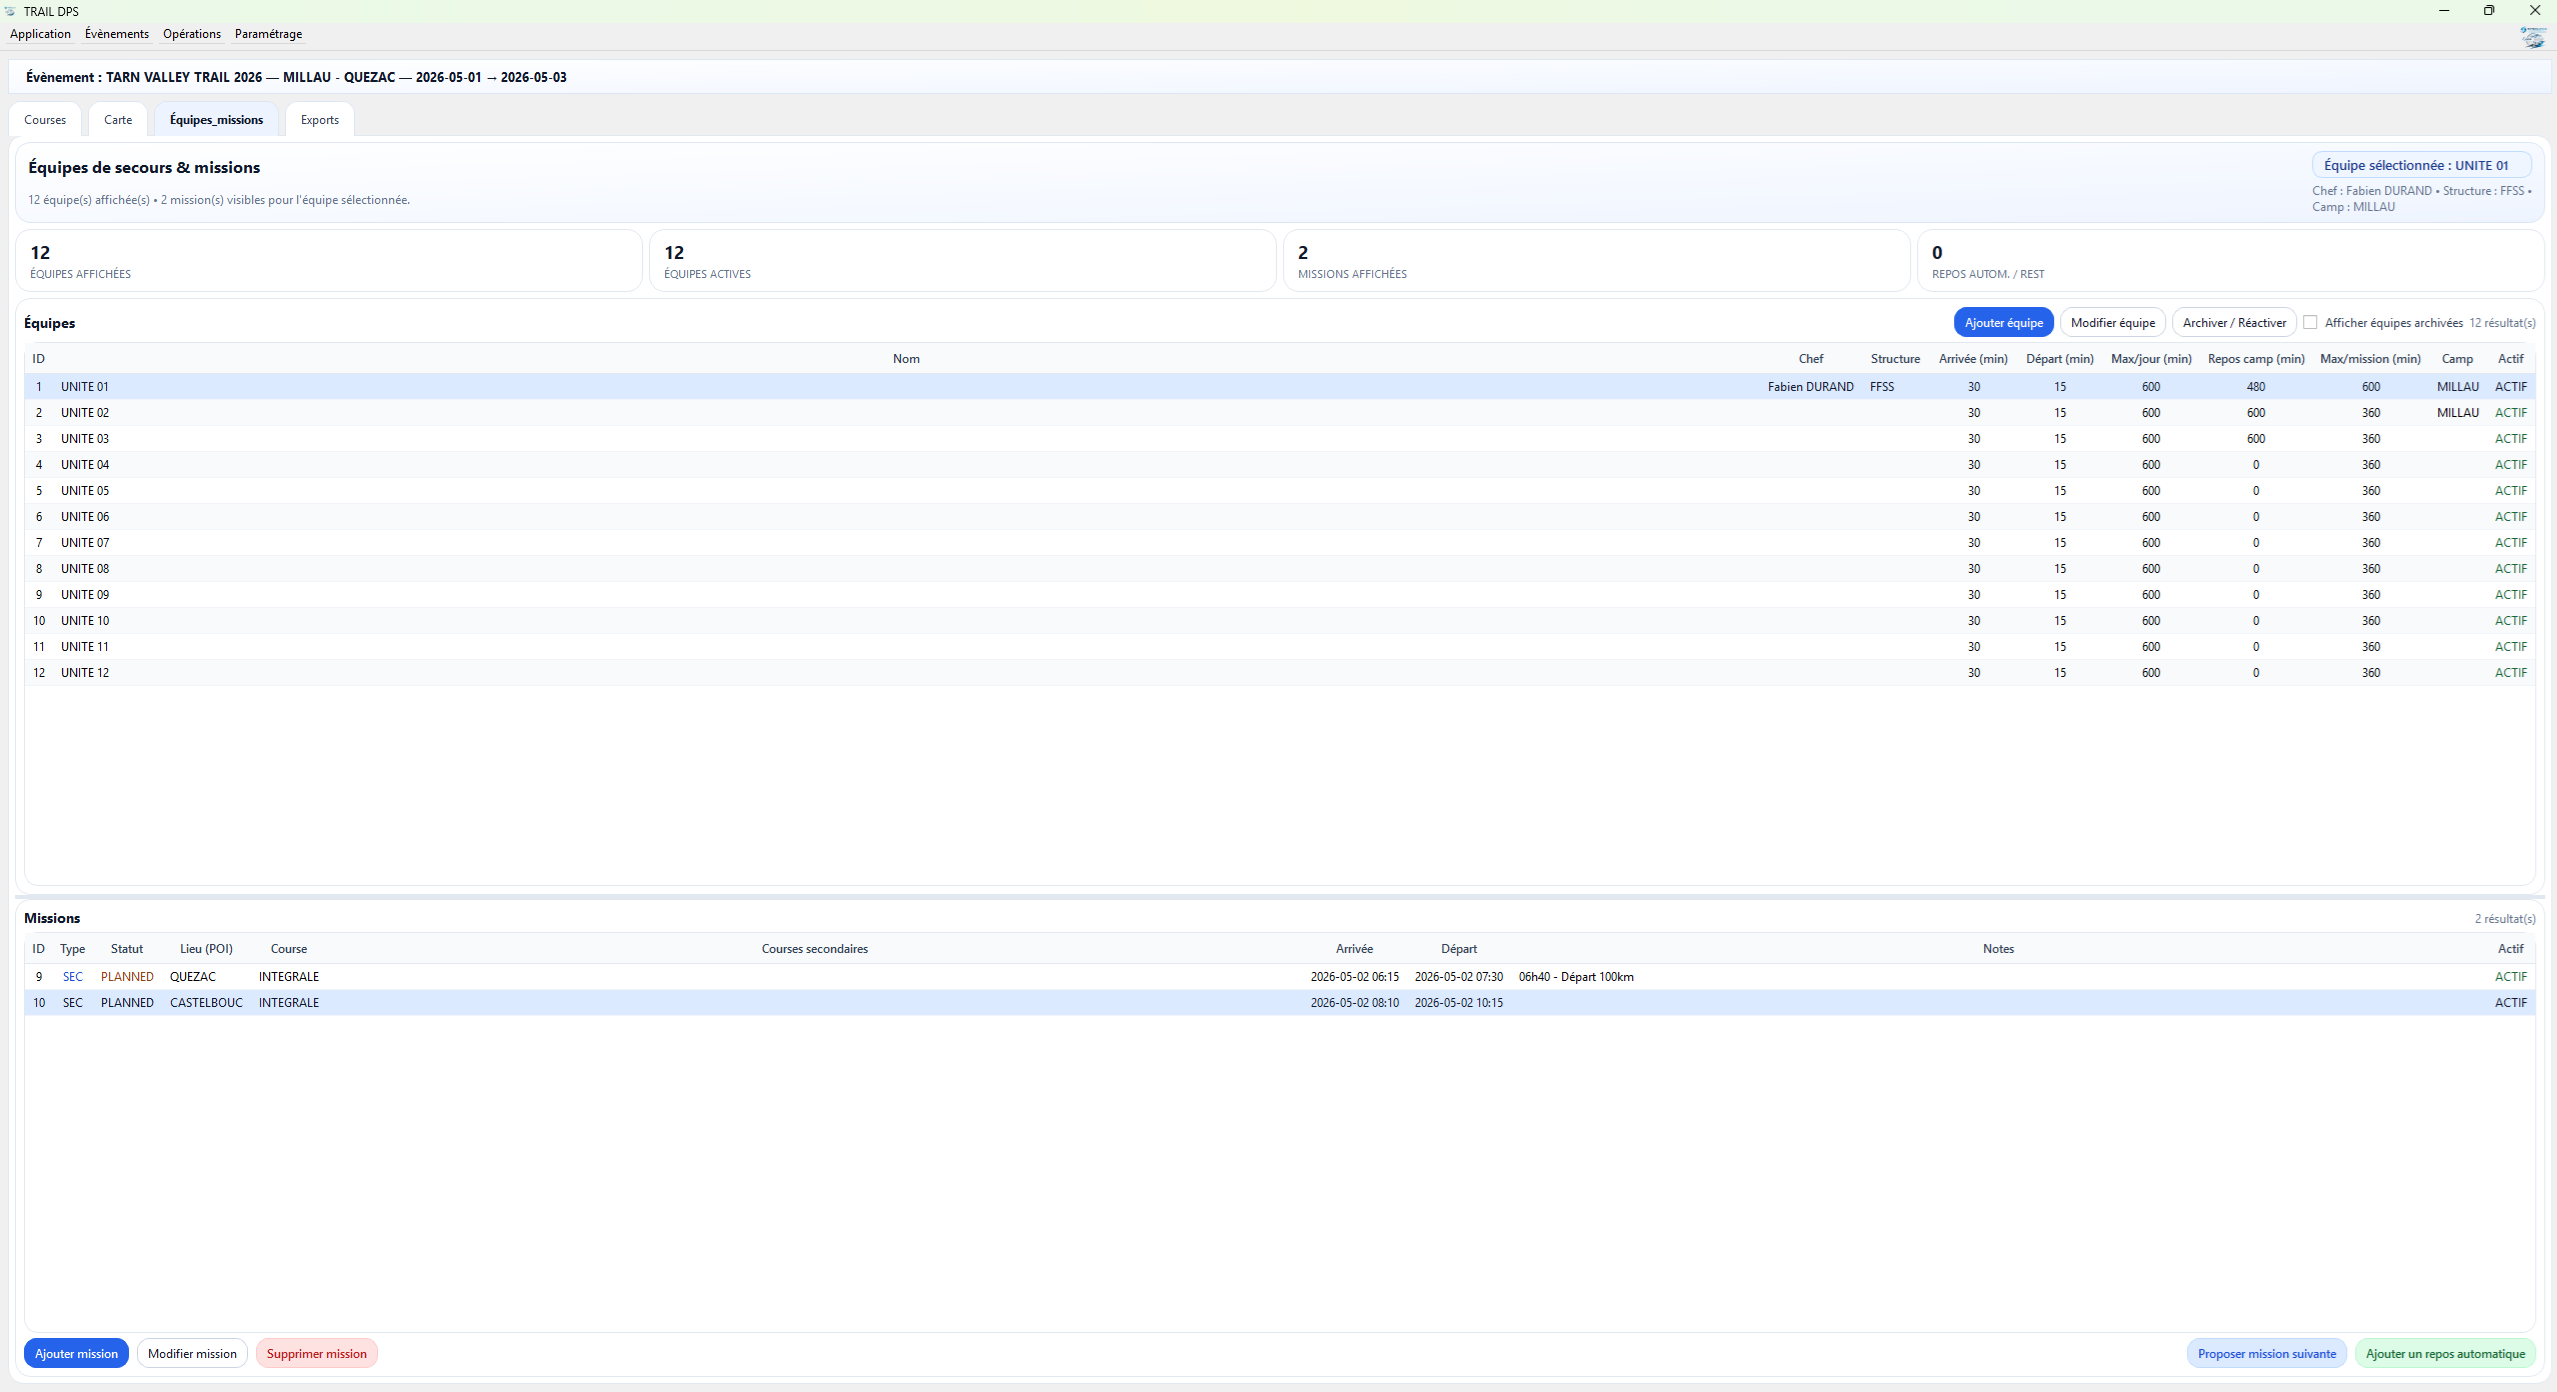
Task: Select the UNITE 05 team row
Action: click(x=85, y=491)
